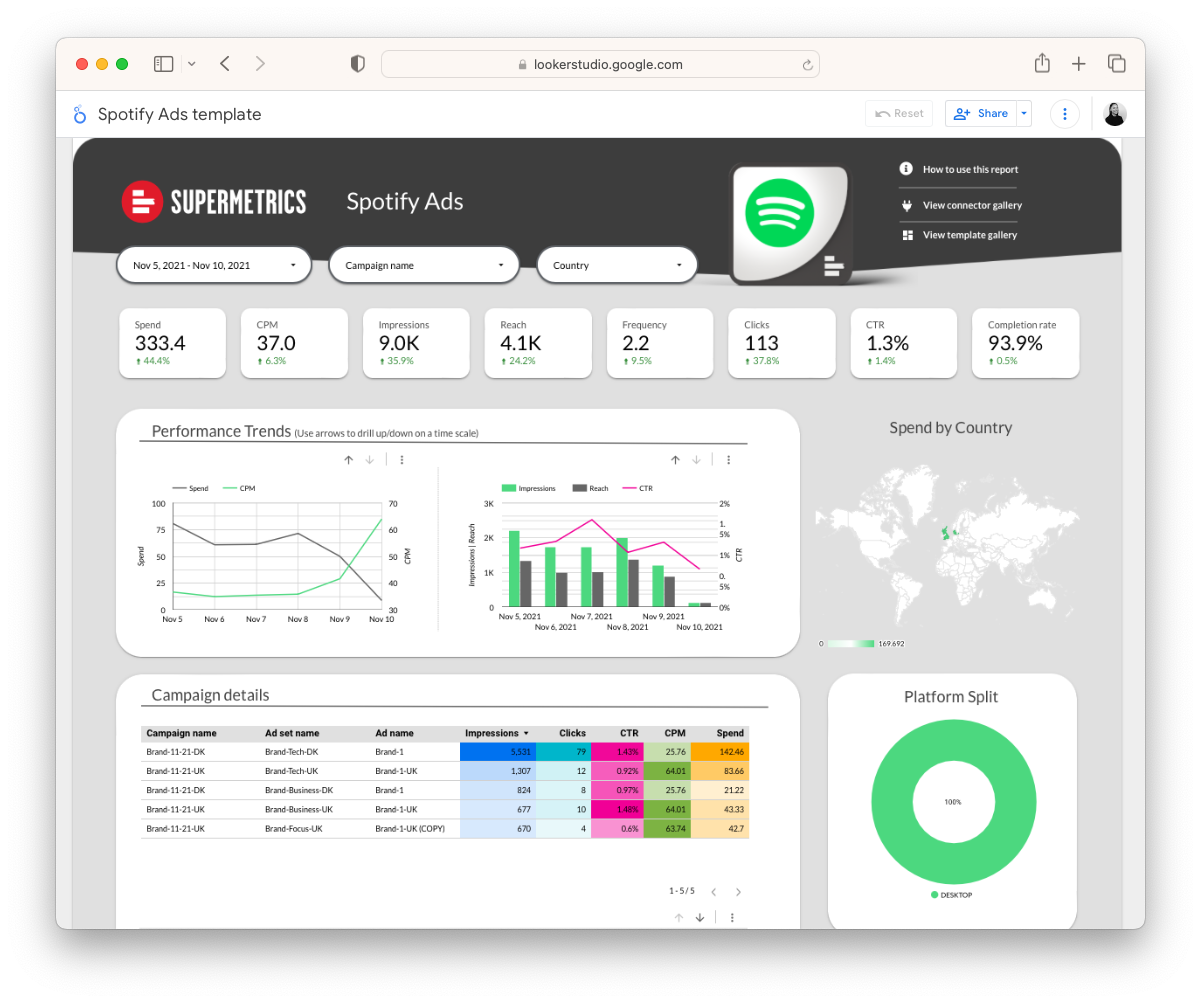
Task: Open the Share button dropdown arrow
Action: click(x=1023, y=114)
